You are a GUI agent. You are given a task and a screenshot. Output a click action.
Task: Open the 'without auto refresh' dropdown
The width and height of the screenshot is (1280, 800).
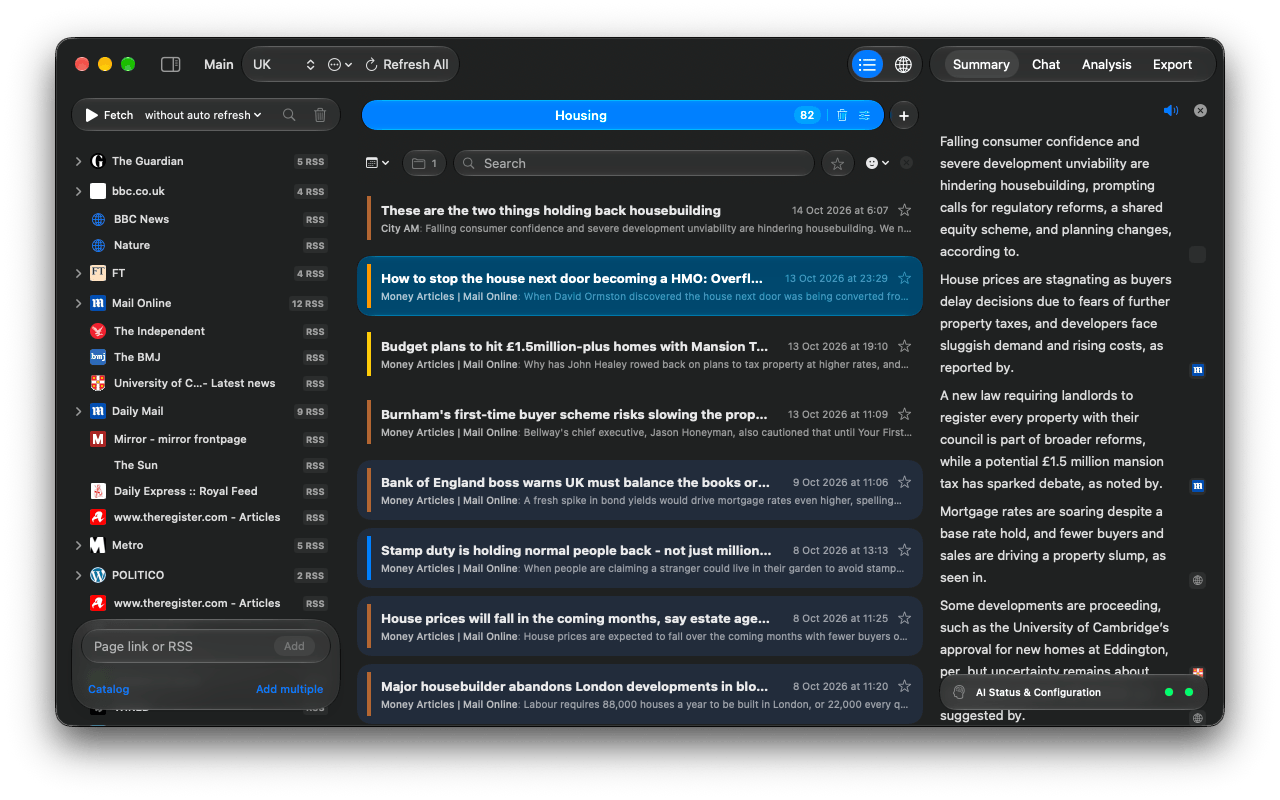pos(203,115)
